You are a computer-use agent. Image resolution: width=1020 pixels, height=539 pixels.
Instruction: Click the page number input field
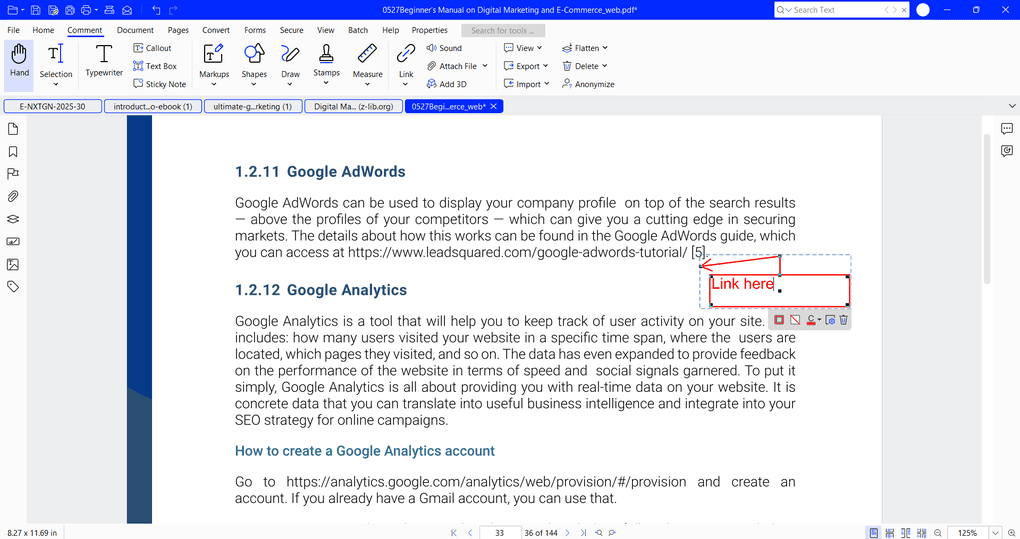click(x=500, y=532)
